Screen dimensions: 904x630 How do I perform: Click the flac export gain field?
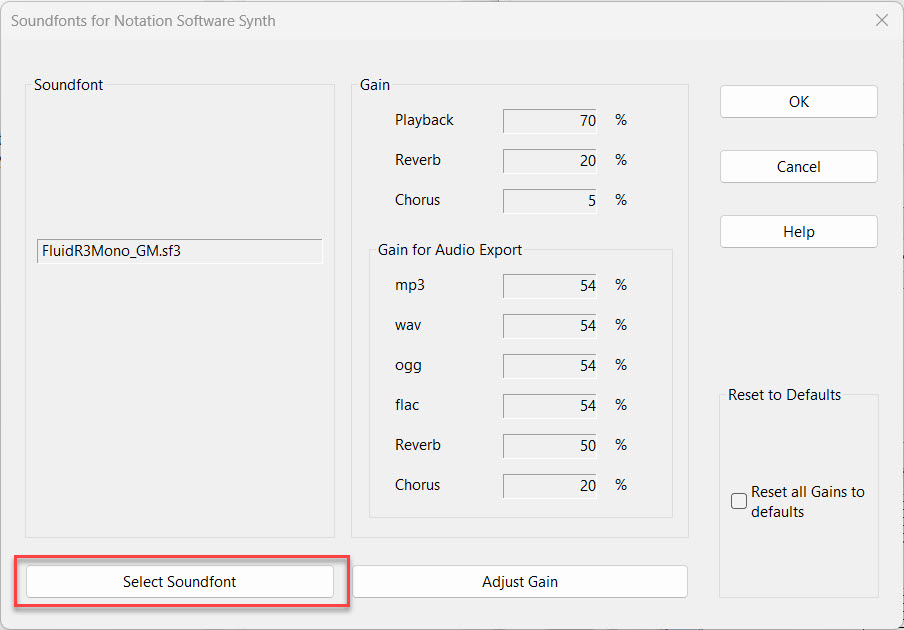(549, 406)
